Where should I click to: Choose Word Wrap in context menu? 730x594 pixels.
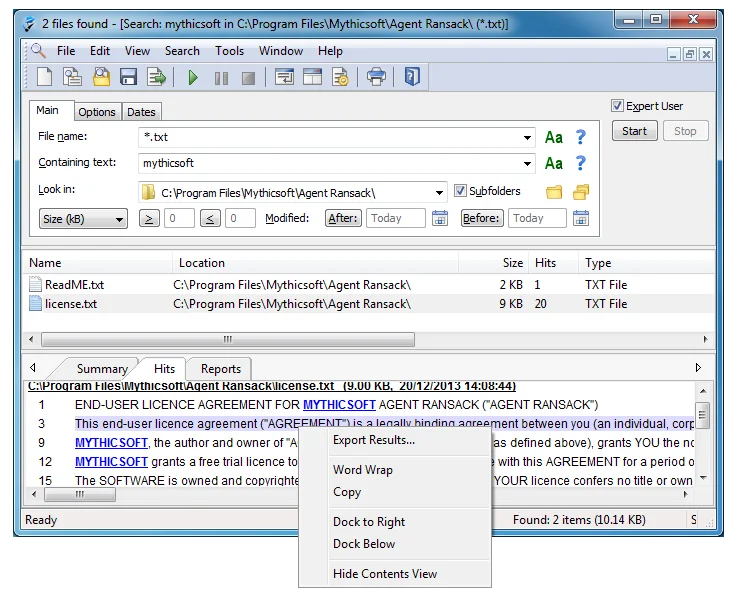tap(395, 470)
